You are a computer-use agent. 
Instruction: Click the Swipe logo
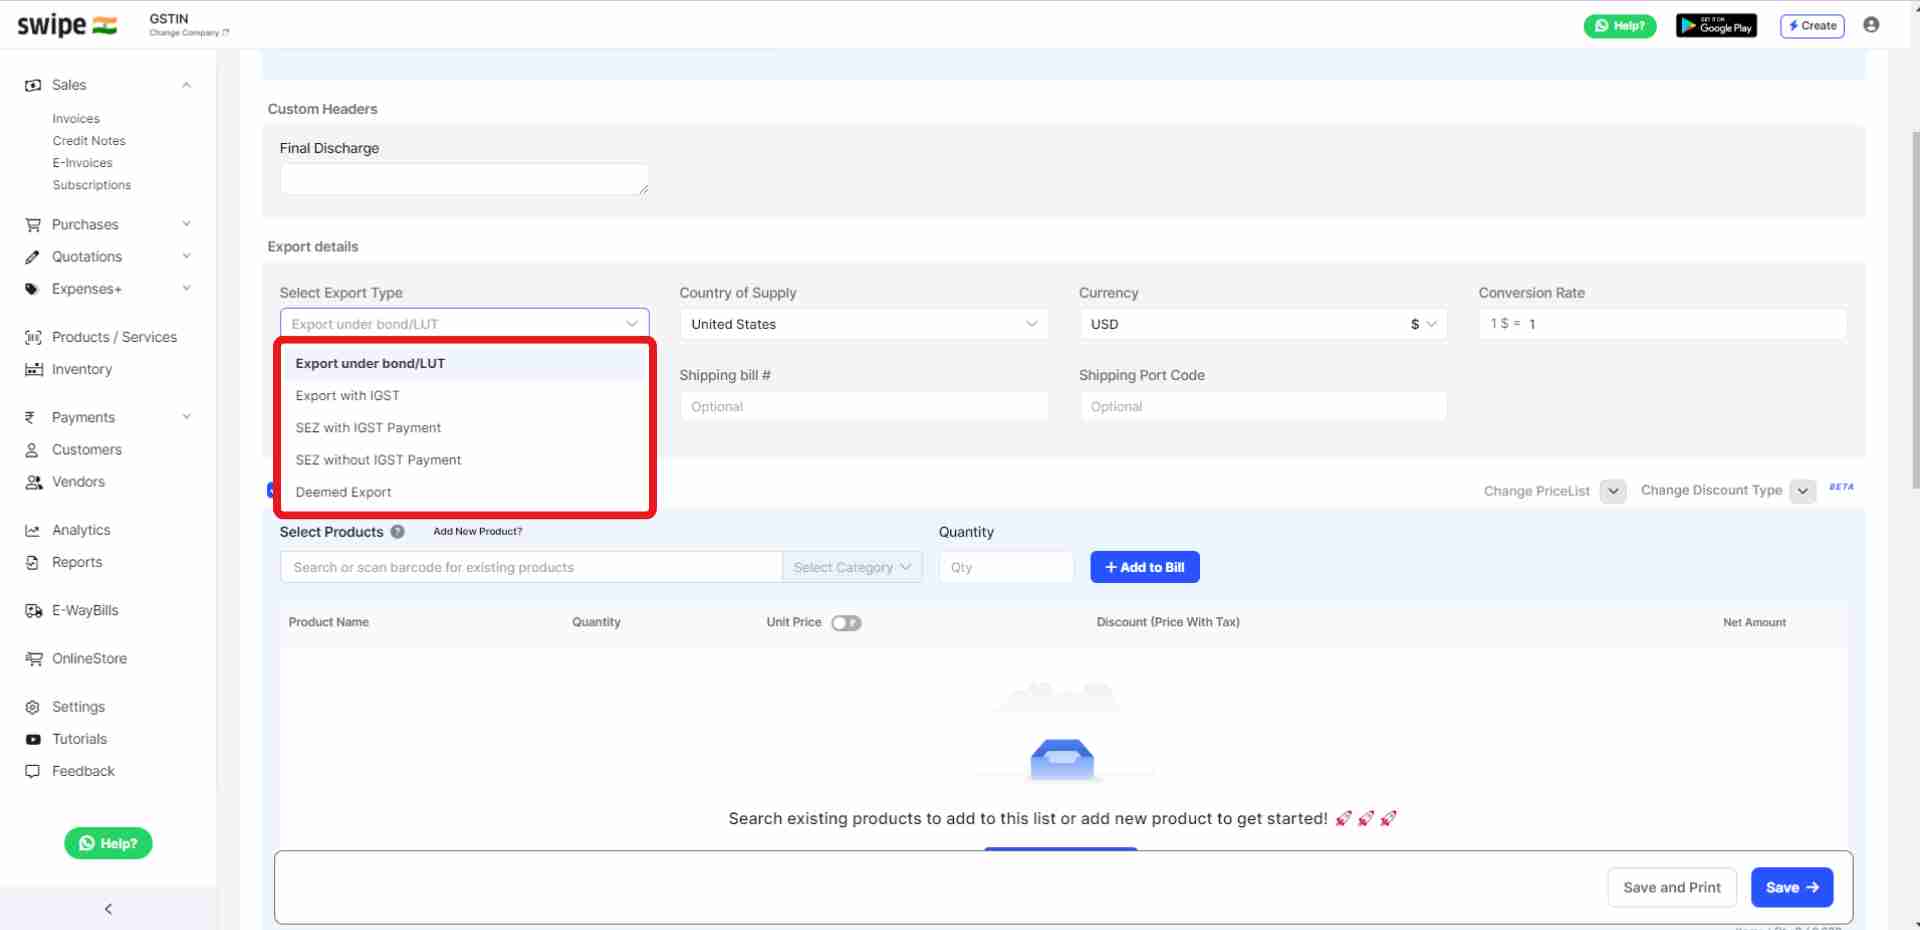[67, 25]
